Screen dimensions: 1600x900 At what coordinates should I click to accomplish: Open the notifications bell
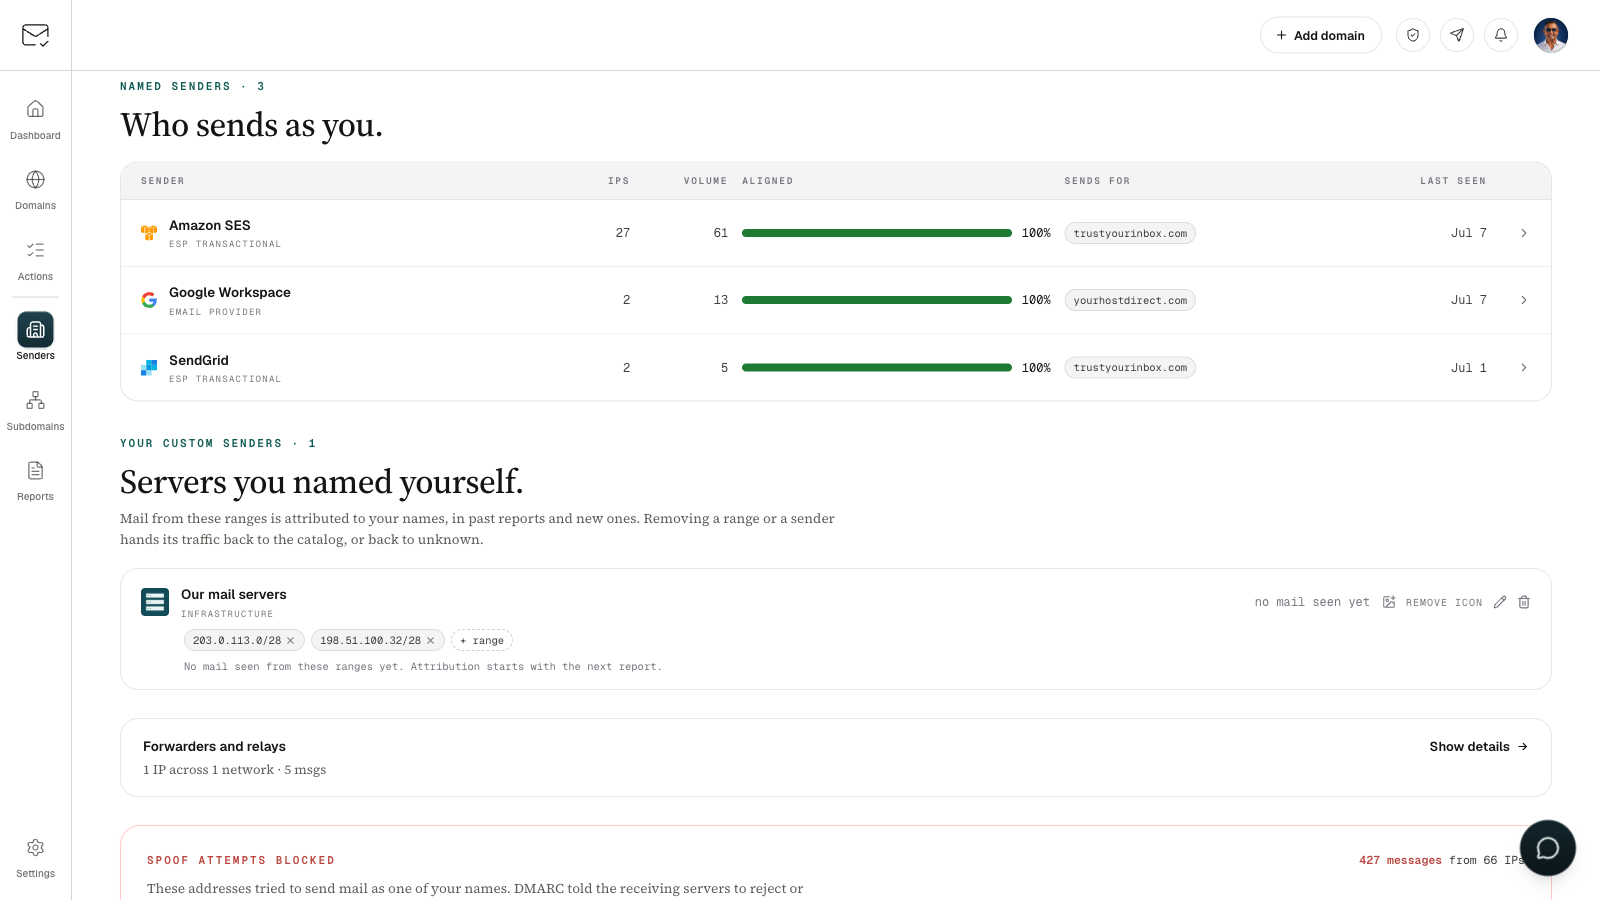click(x=1501, y=35)
